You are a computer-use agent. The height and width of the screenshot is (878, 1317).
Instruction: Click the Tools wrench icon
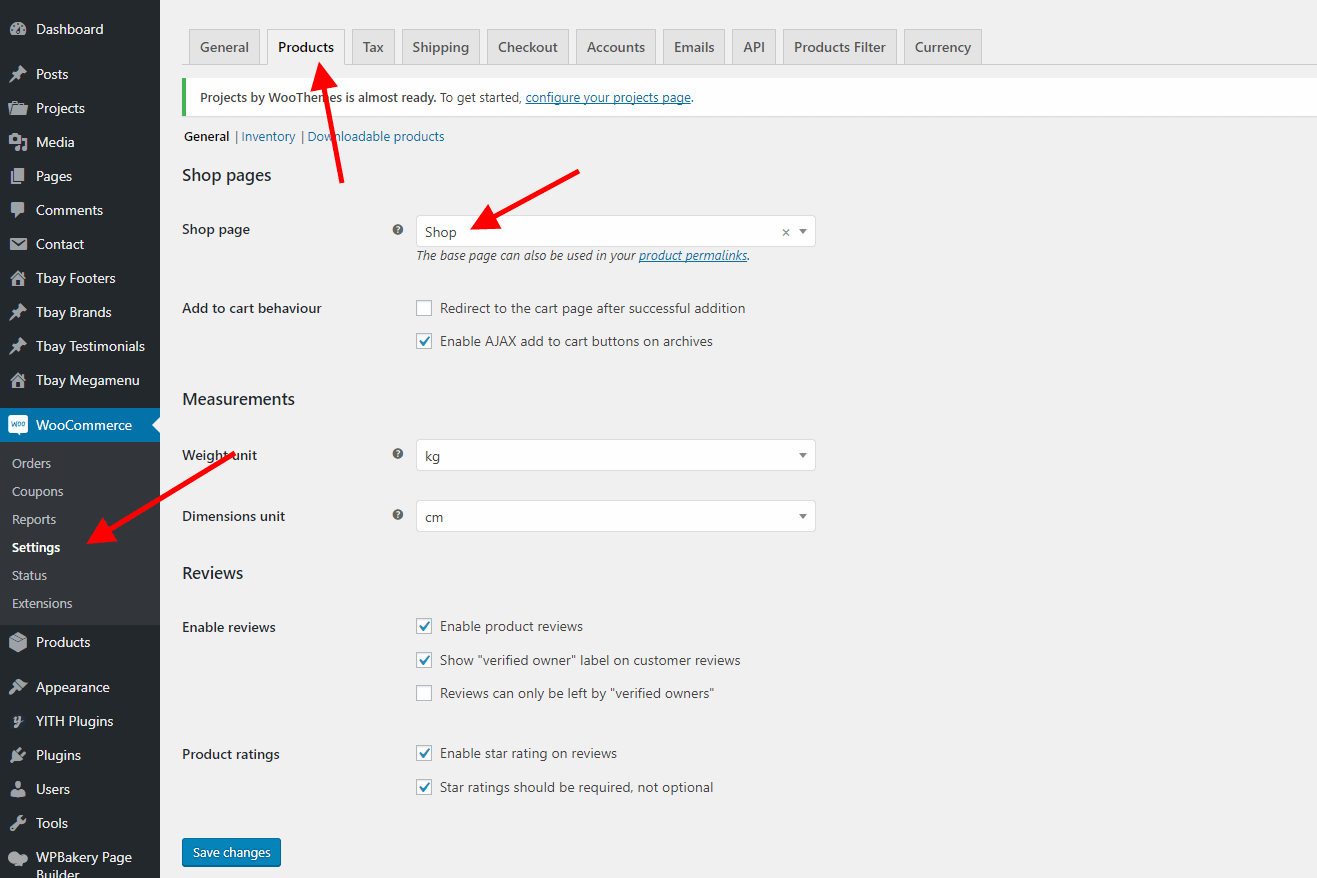coord(18,823)
